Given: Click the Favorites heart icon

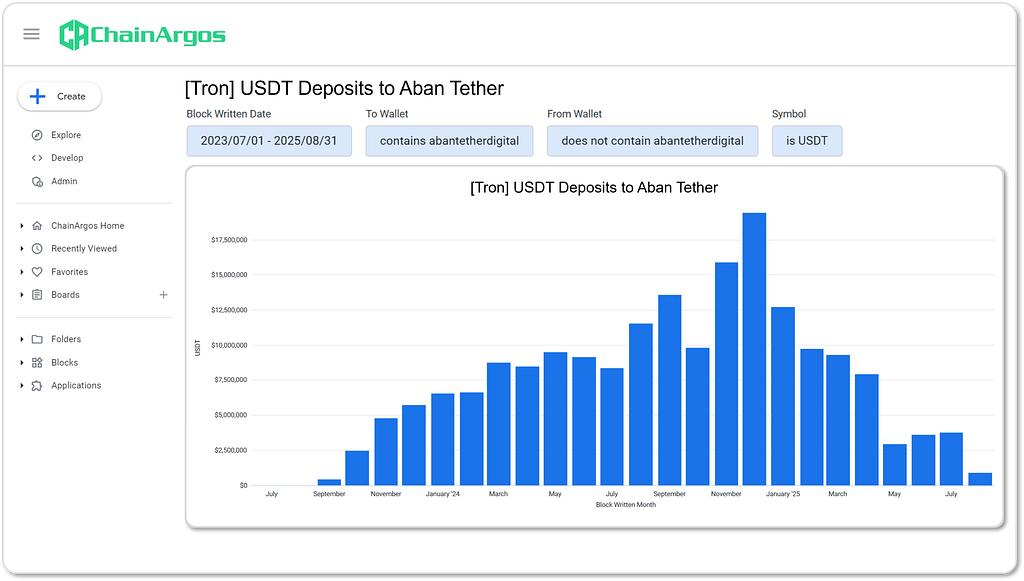Looking at the screenshot, I should click(37, 272).
